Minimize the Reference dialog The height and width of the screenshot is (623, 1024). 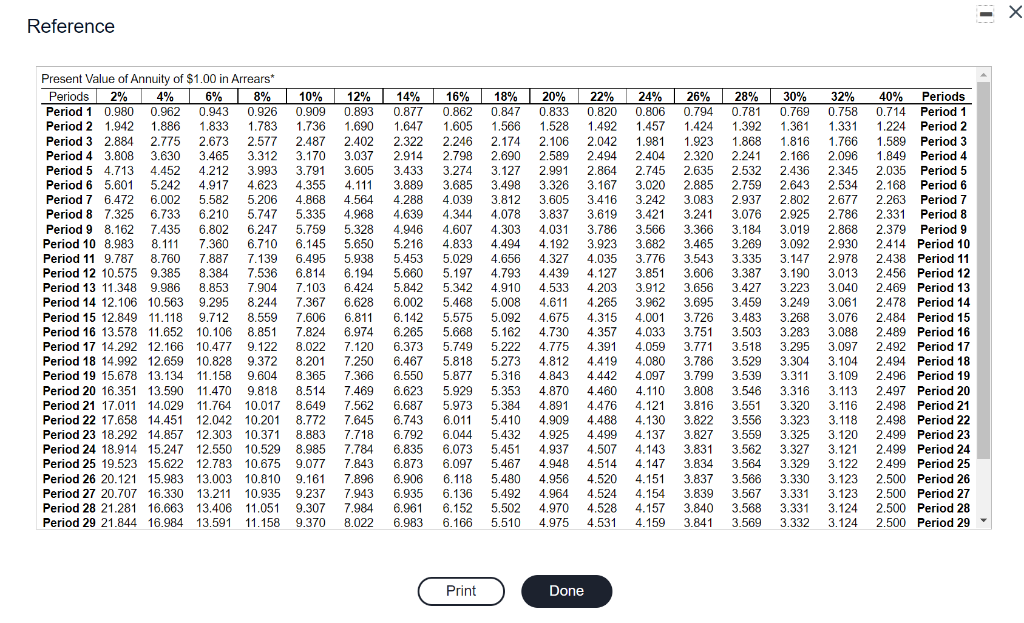[985, 14]
